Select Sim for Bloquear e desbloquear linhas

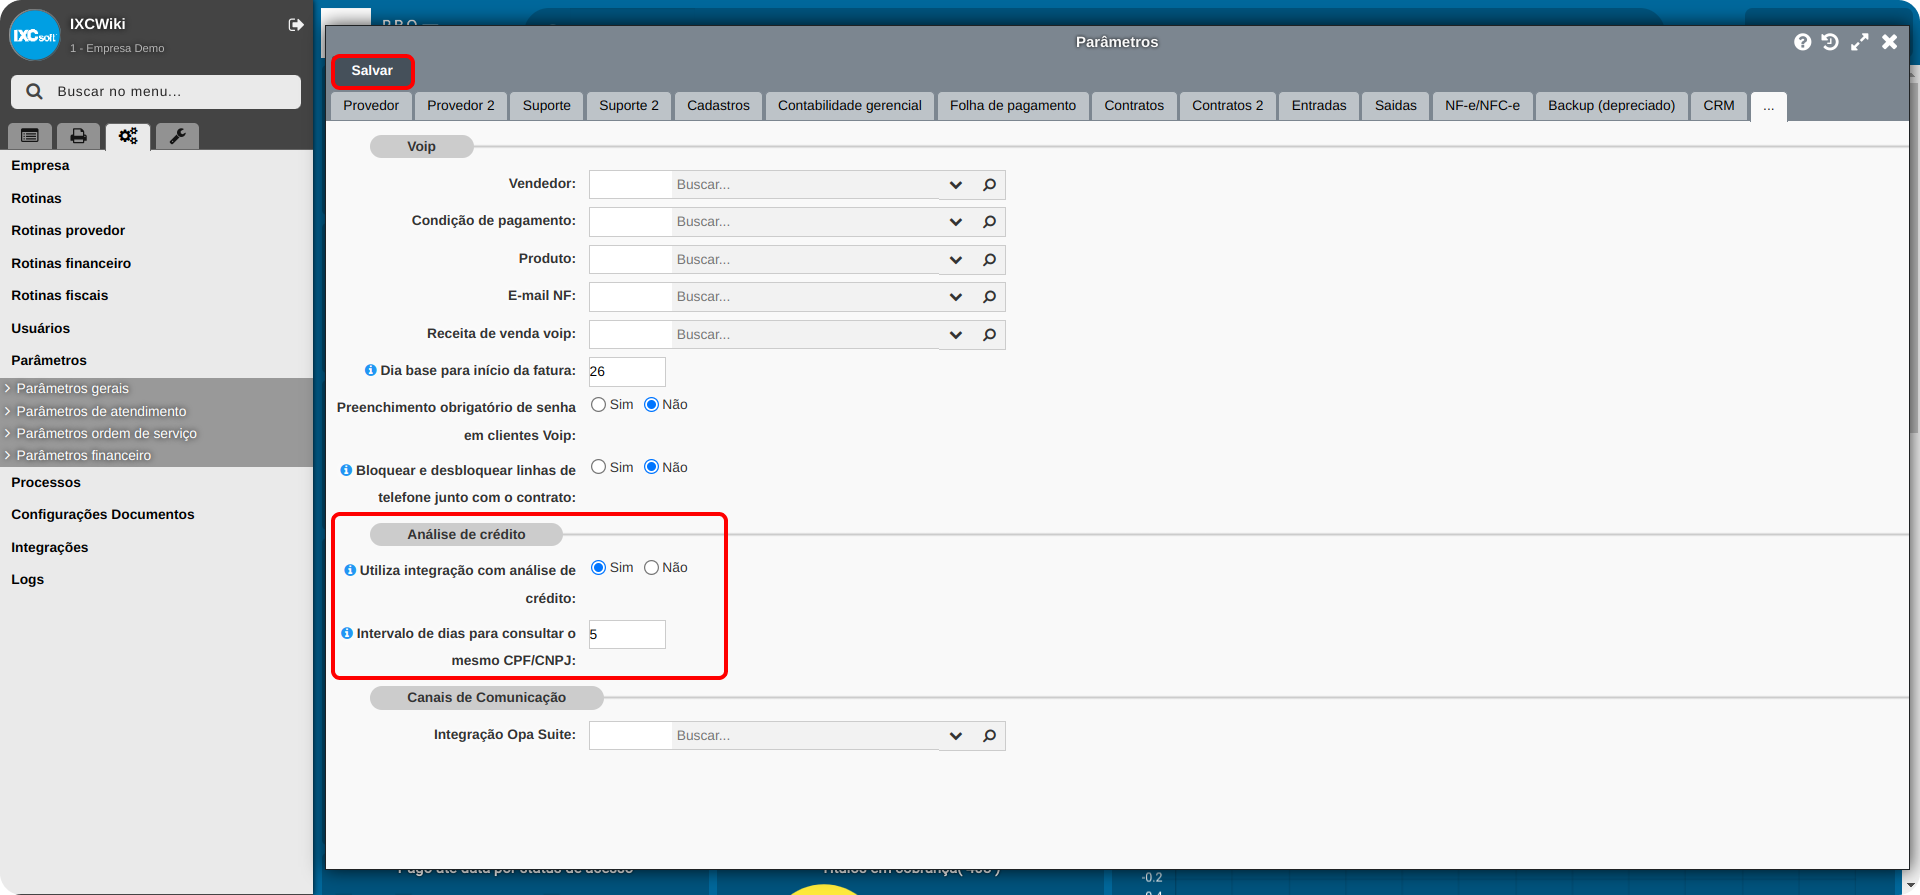[598, 467]
